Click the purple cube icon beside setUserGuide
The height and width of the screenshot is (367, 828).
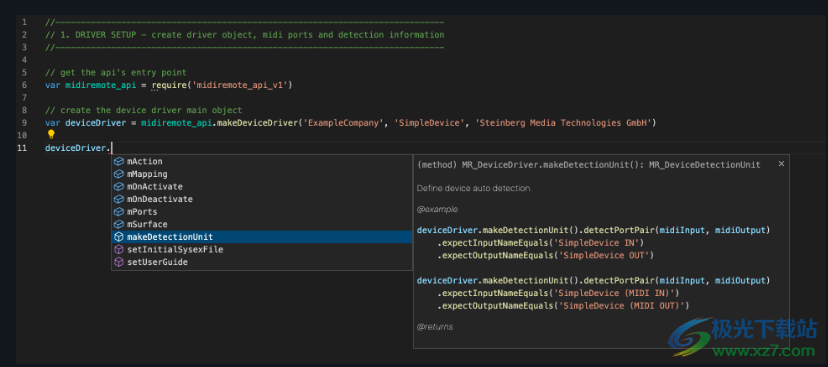[x=119, y=262]
